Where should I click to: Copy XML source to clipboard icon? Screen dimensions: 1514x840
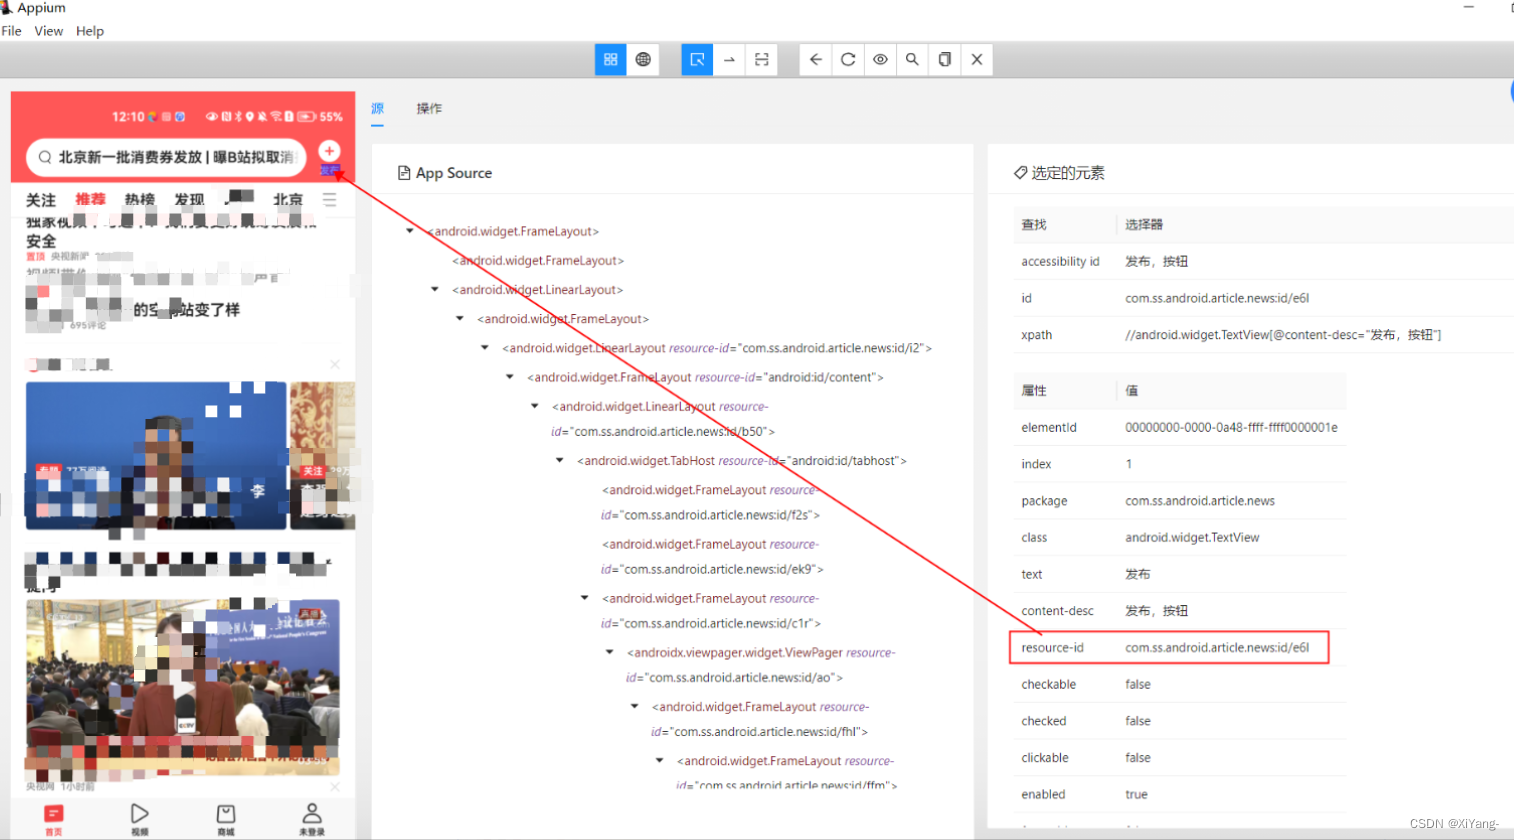[x=944, y=60]
